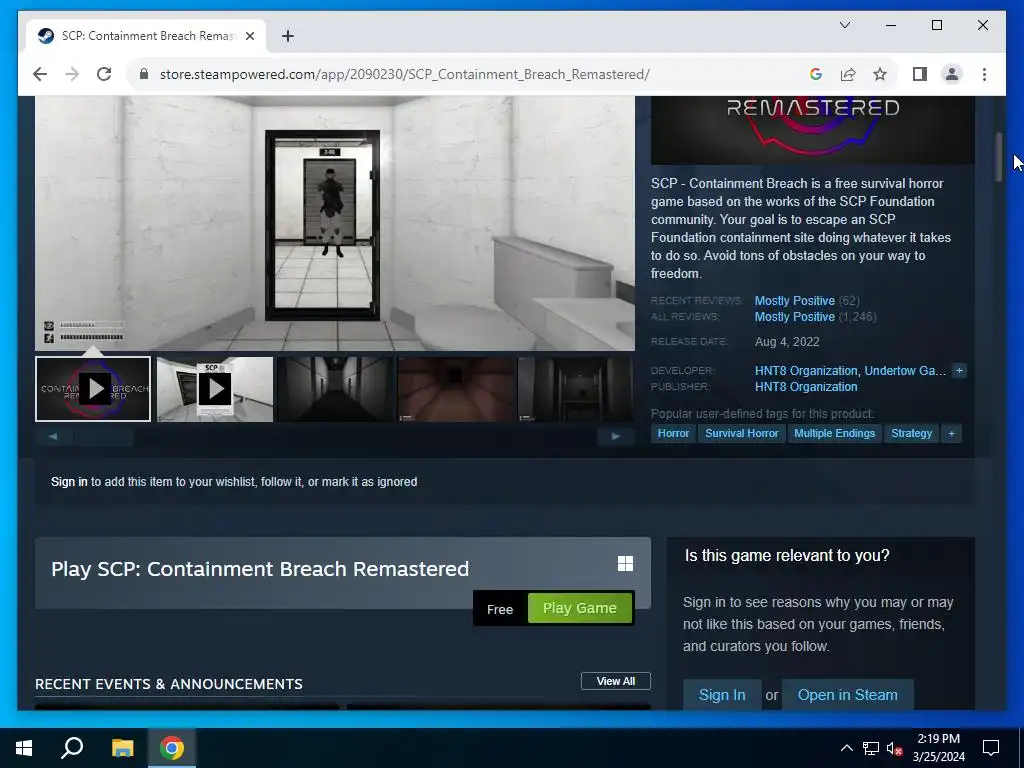Show hidden system tray icons
The image size is (1024, 768).
tap(846, 748)
